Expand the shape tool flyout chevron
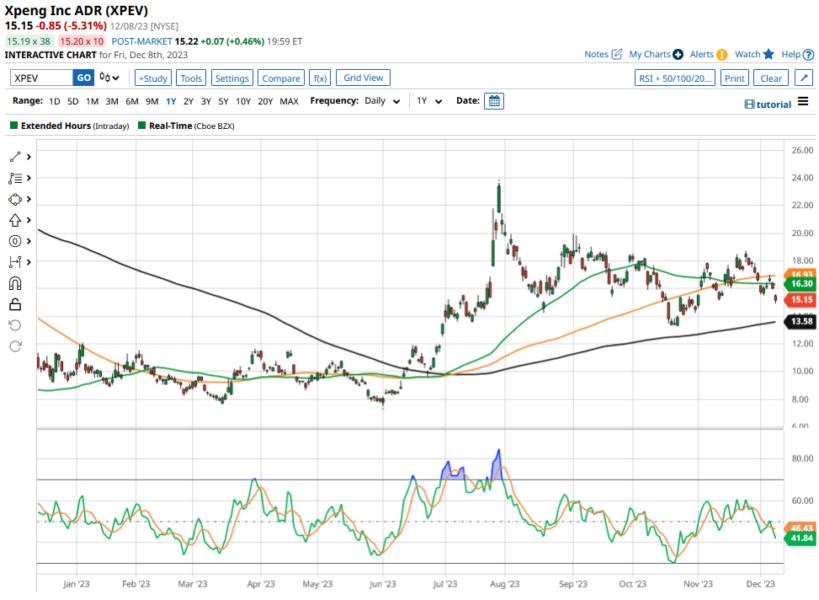Viewport: 819px width, 600px height. pyautogui.click(x=29, y=199)
